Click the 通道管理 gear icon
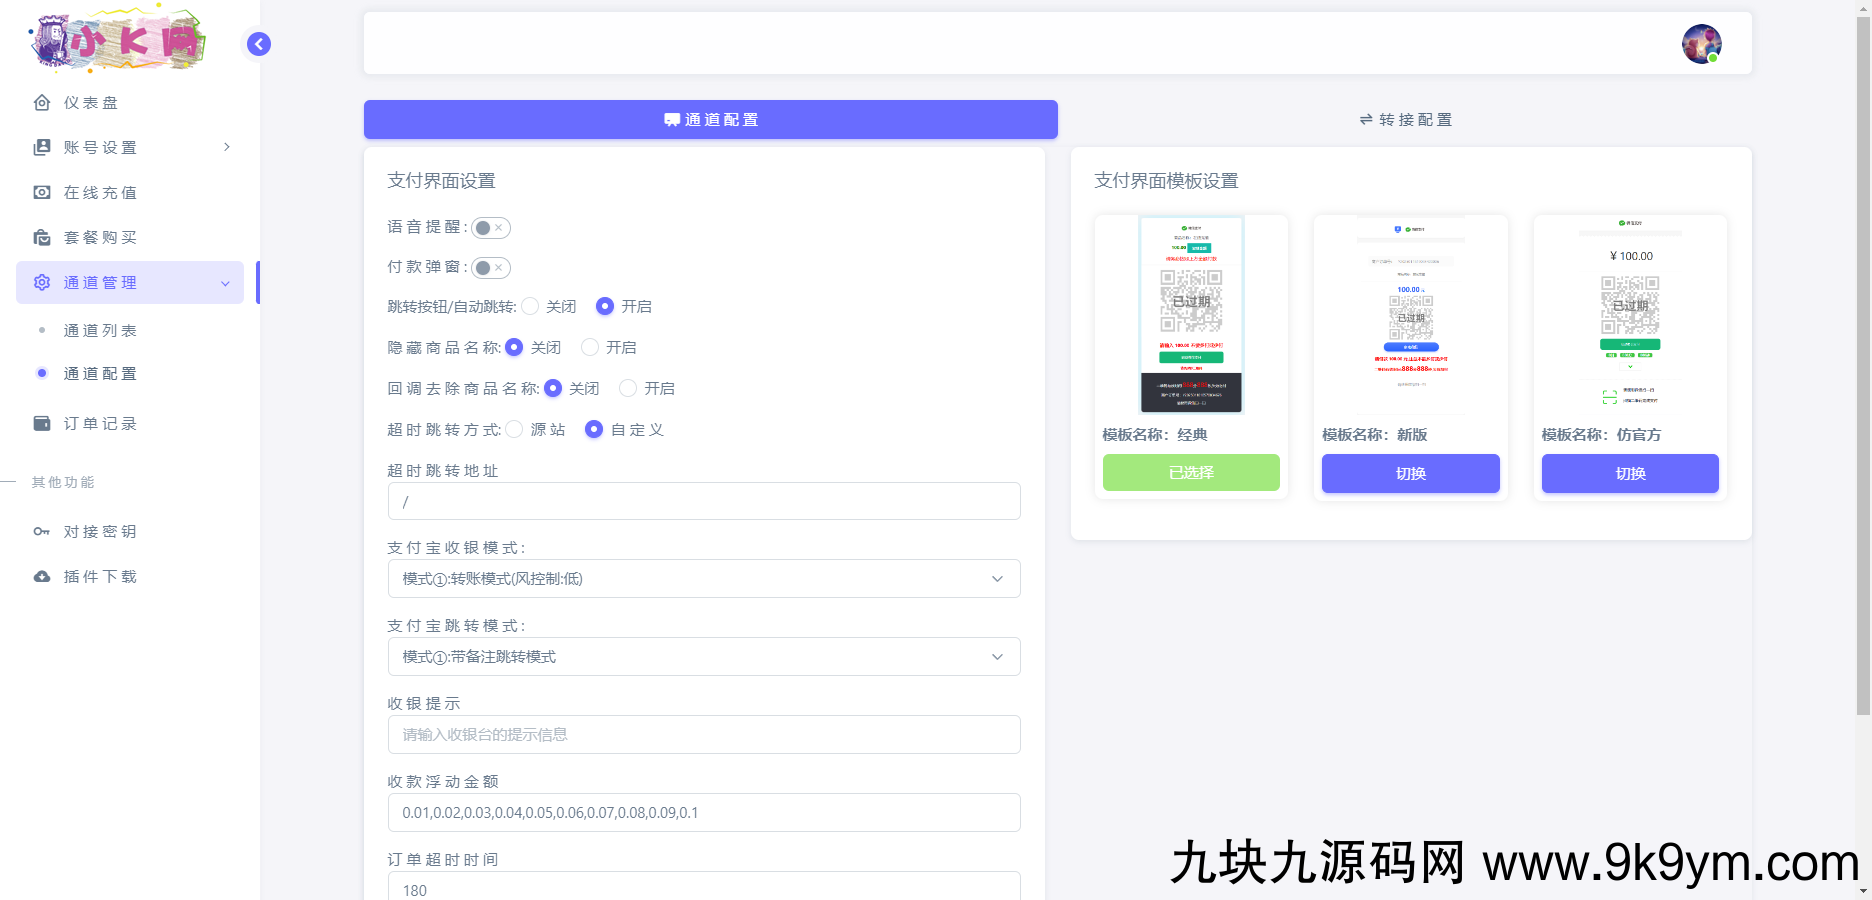Viewport: 1872px width, 900px height. pos(41,282)
